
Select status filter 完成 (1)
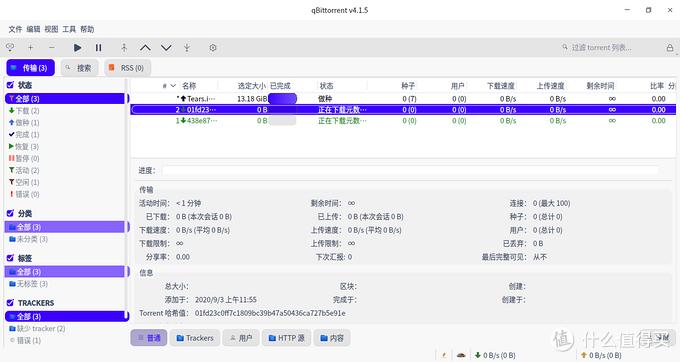pos(24,134)
